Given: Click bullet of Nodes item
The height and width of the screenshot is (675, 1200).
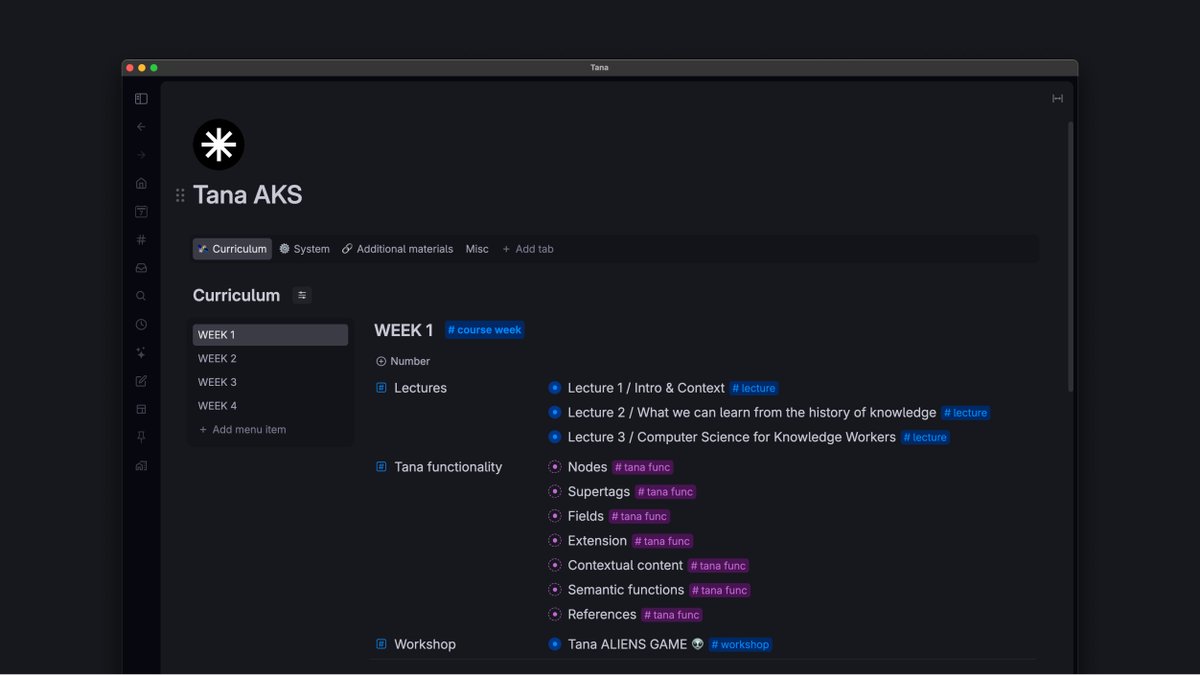Looking at the screenshot, I should click(x=555, y=467).
